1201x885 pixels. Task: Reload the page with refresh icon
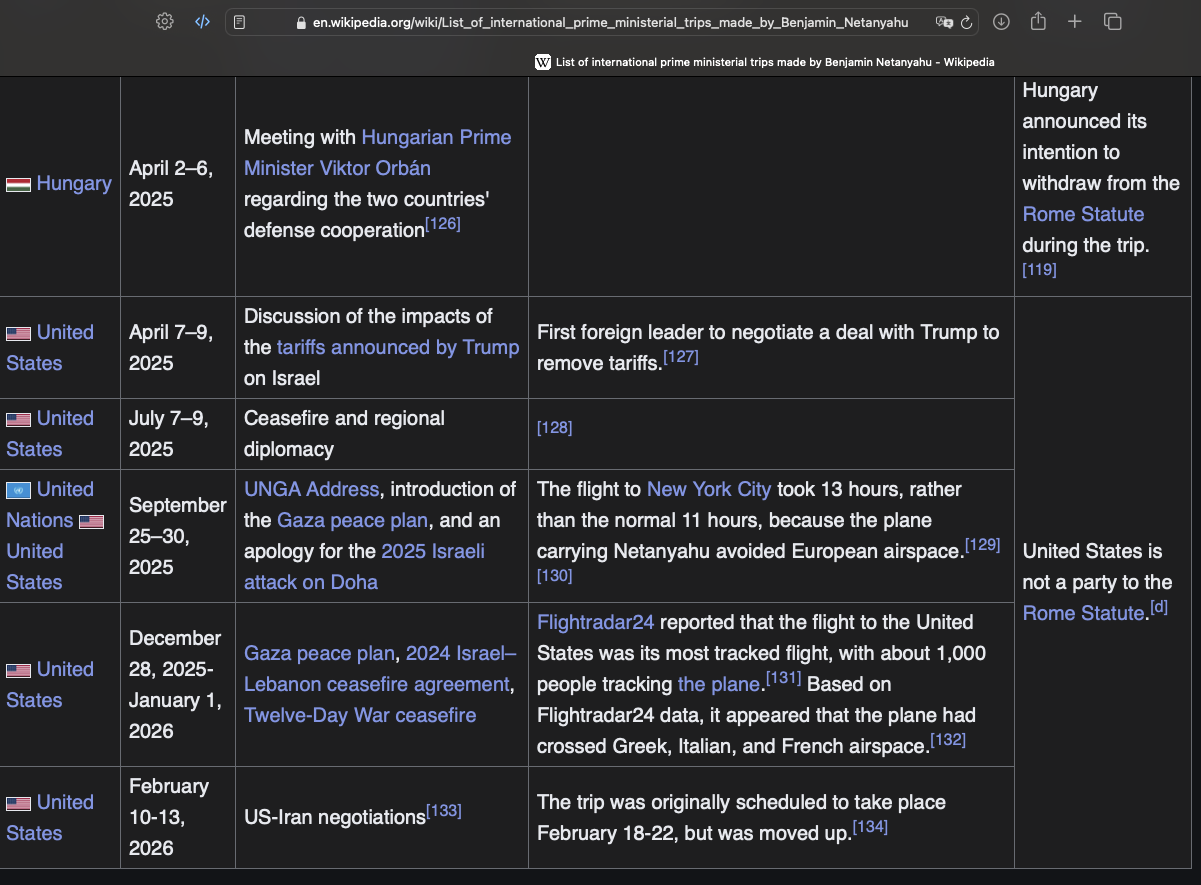click(966, 22)
